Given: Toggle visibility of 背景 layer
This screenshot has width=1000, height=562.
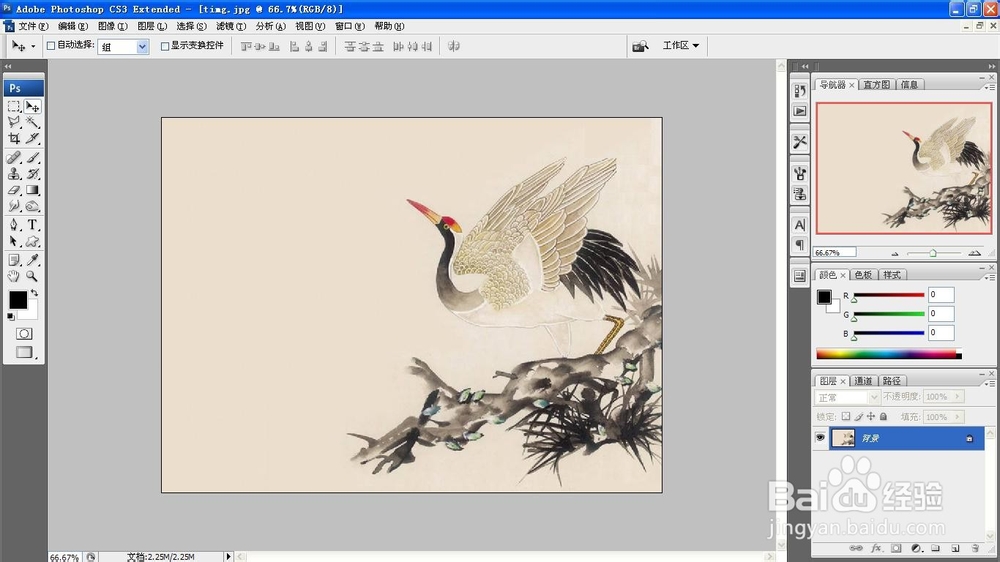Looking at the screenshot, I should coord(820,438).
